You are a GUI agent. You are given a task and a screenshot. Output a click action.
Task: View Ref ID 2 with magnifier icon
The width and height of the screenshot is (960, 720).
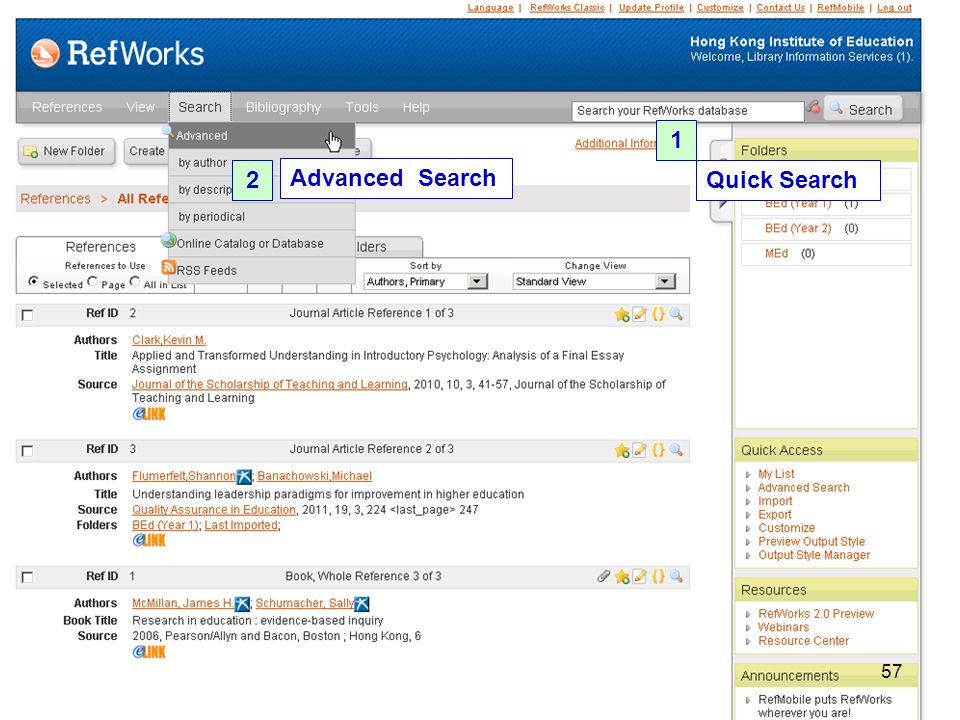click(x=676, y=315)
